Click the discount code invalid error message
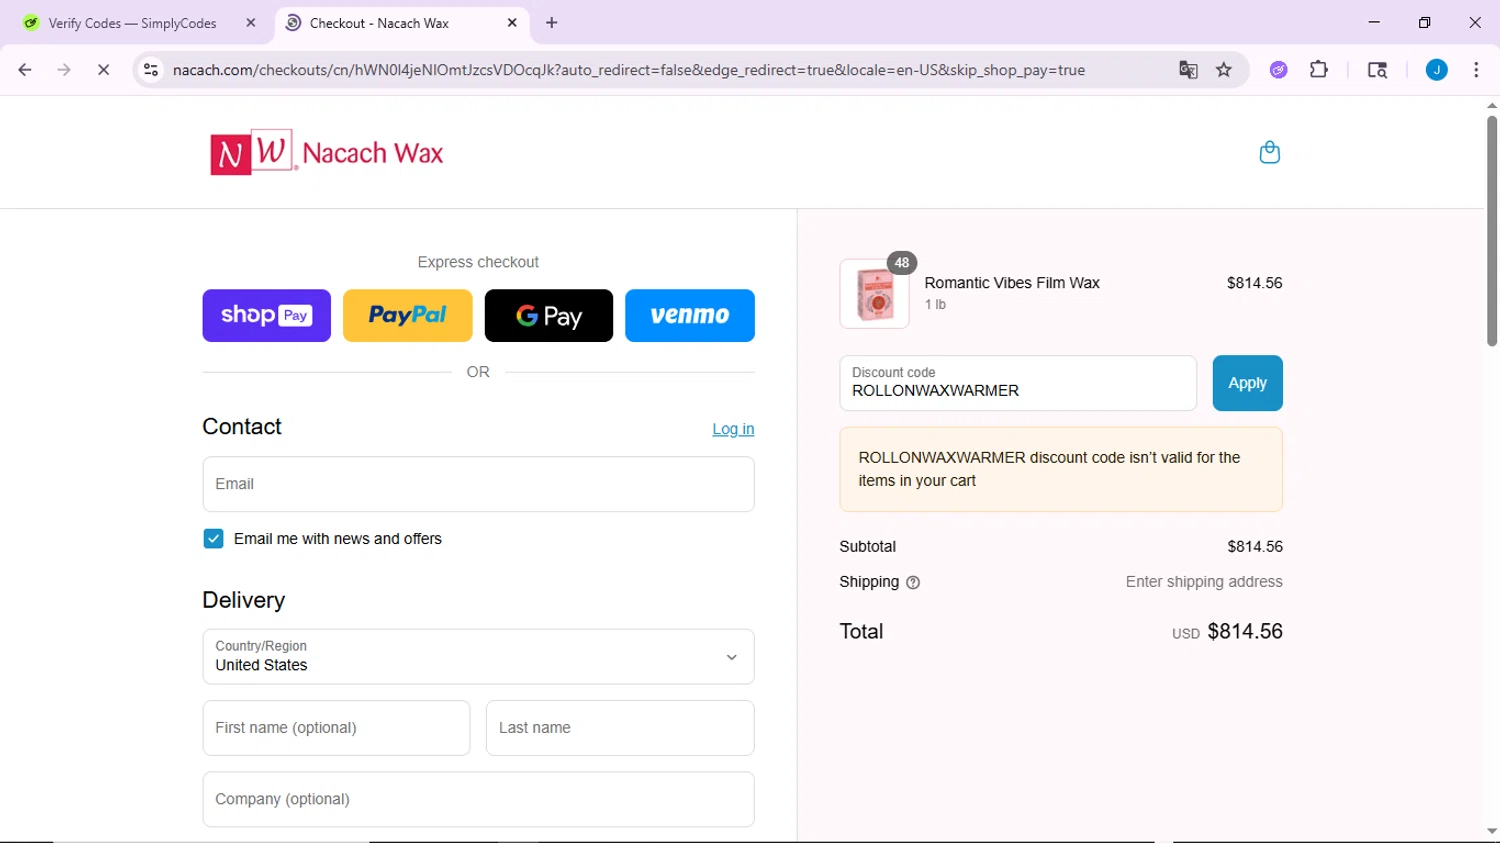The image size is (1500, 843). [1061, 469]
